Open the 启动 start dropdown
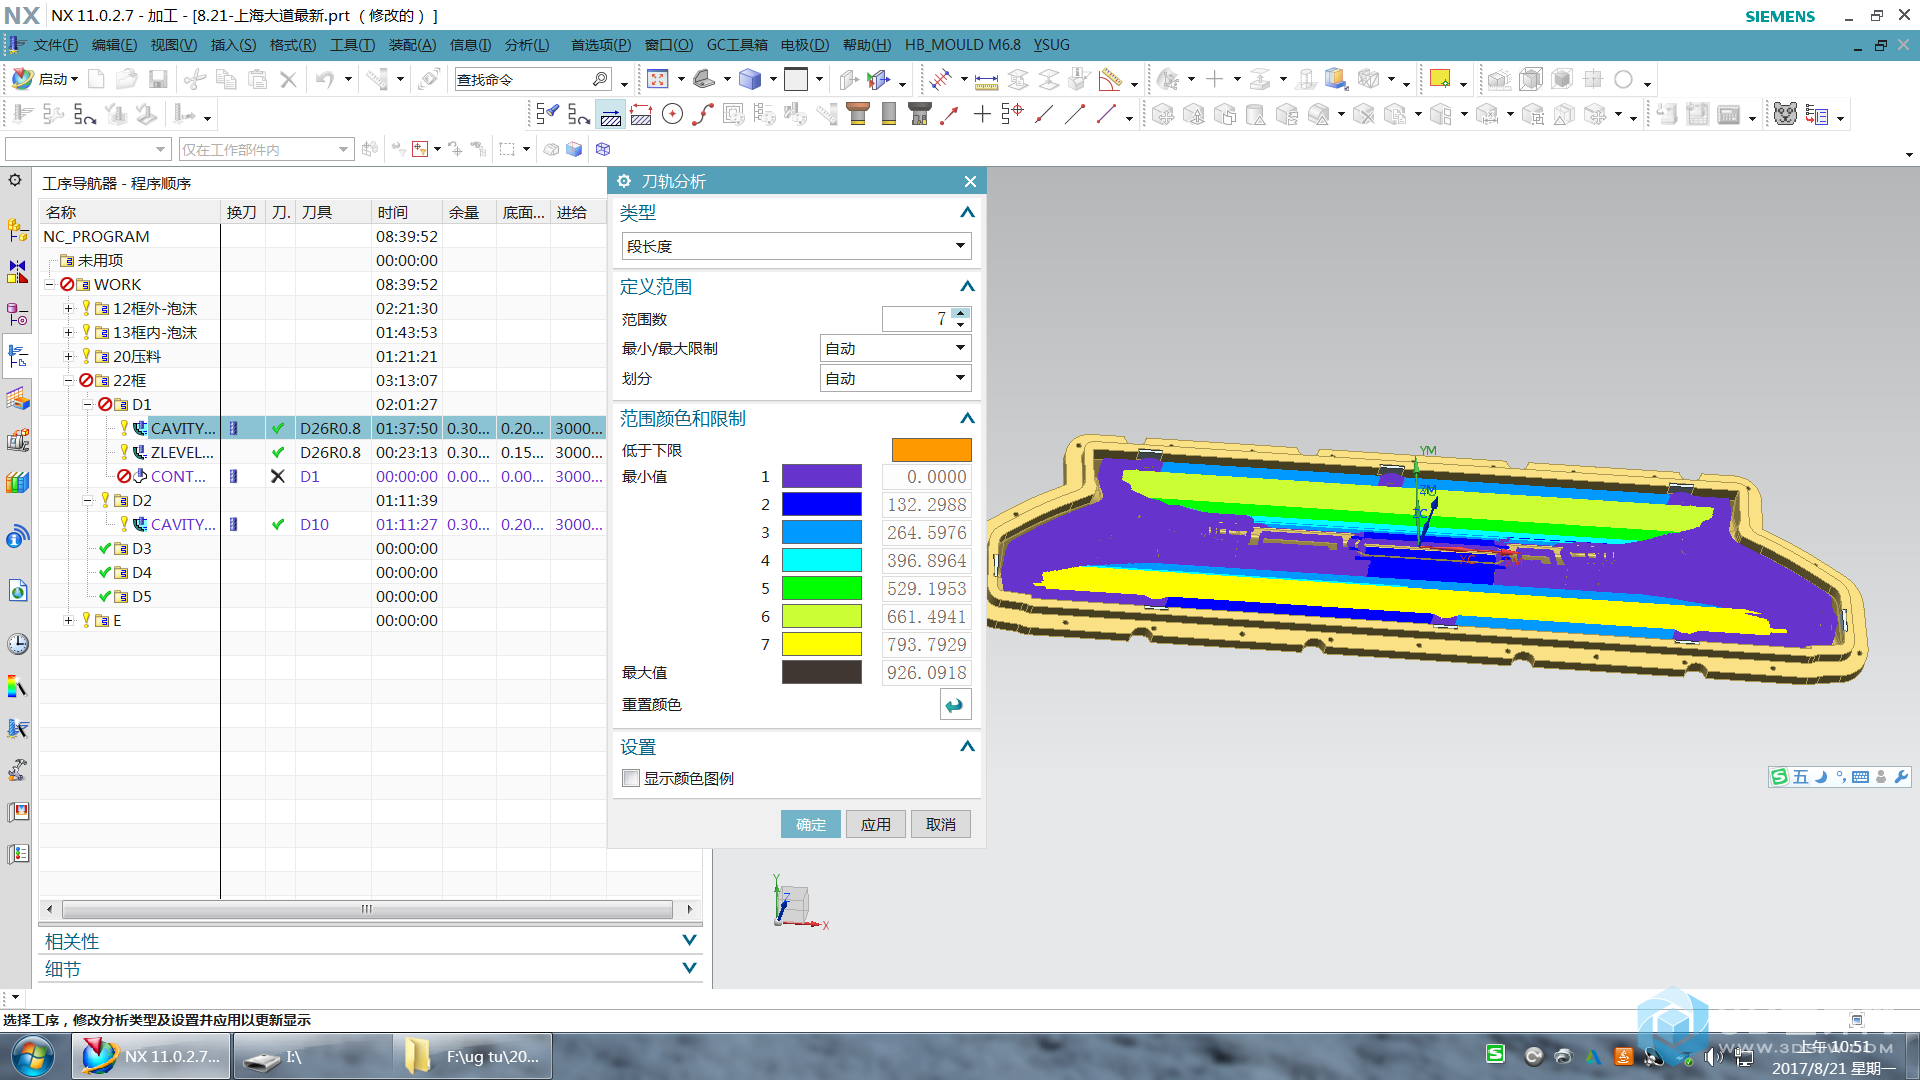 45,79
